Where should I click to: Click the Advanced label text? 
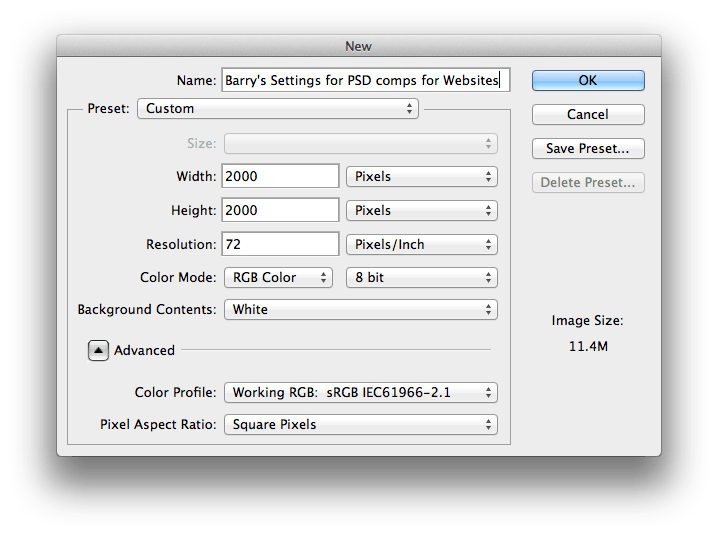pyautogui.click(x=144, y=350)
